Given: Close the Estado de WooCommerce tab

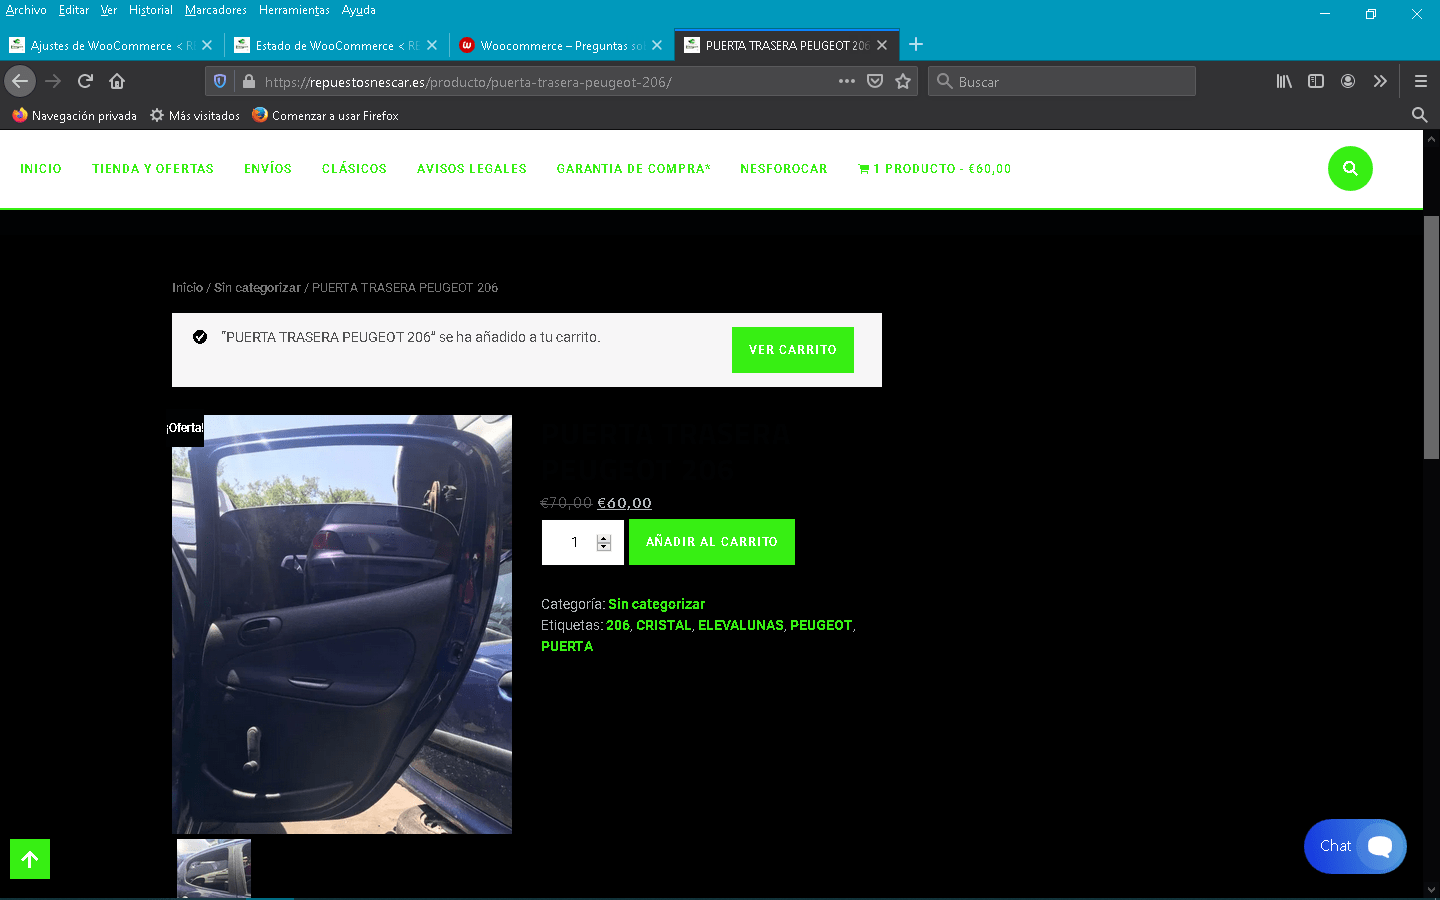Looking at the screenshot, I should (x=432, y=45).
